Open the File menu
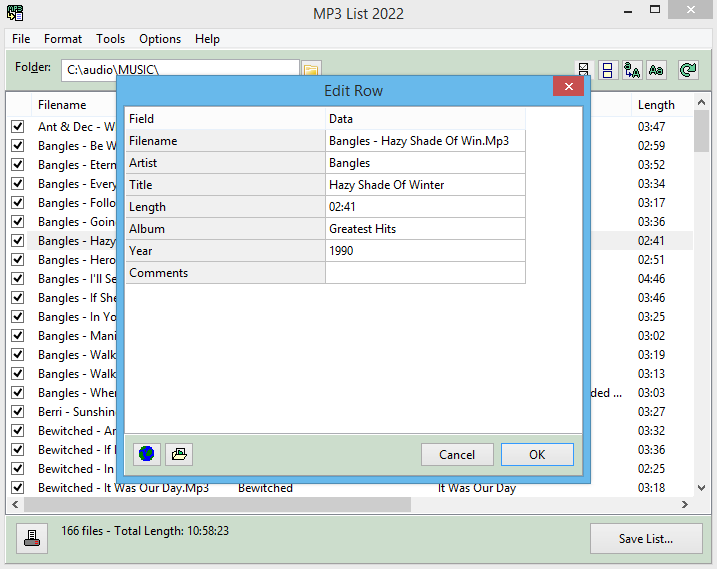 click(x=21, y=39)
